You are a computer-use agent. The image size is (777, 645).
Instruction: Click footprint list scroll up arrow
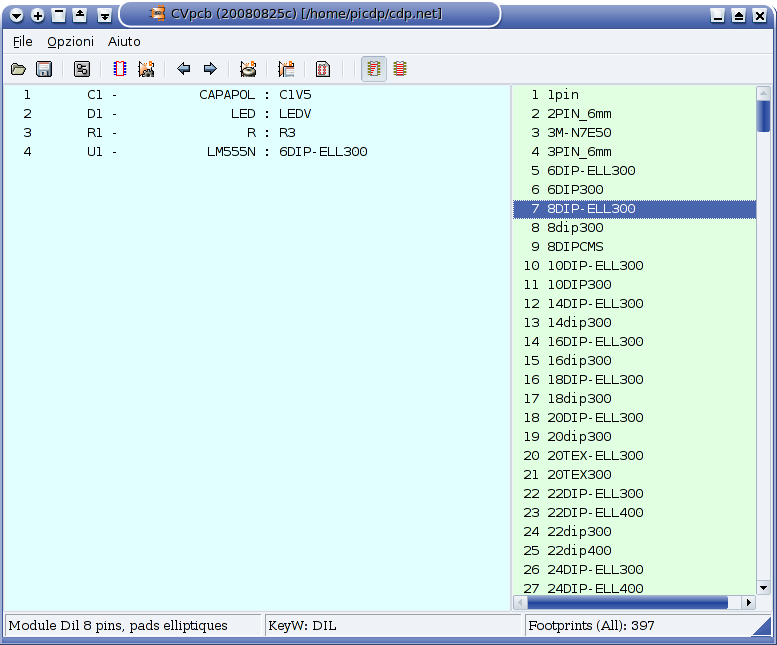click(763, 93)
